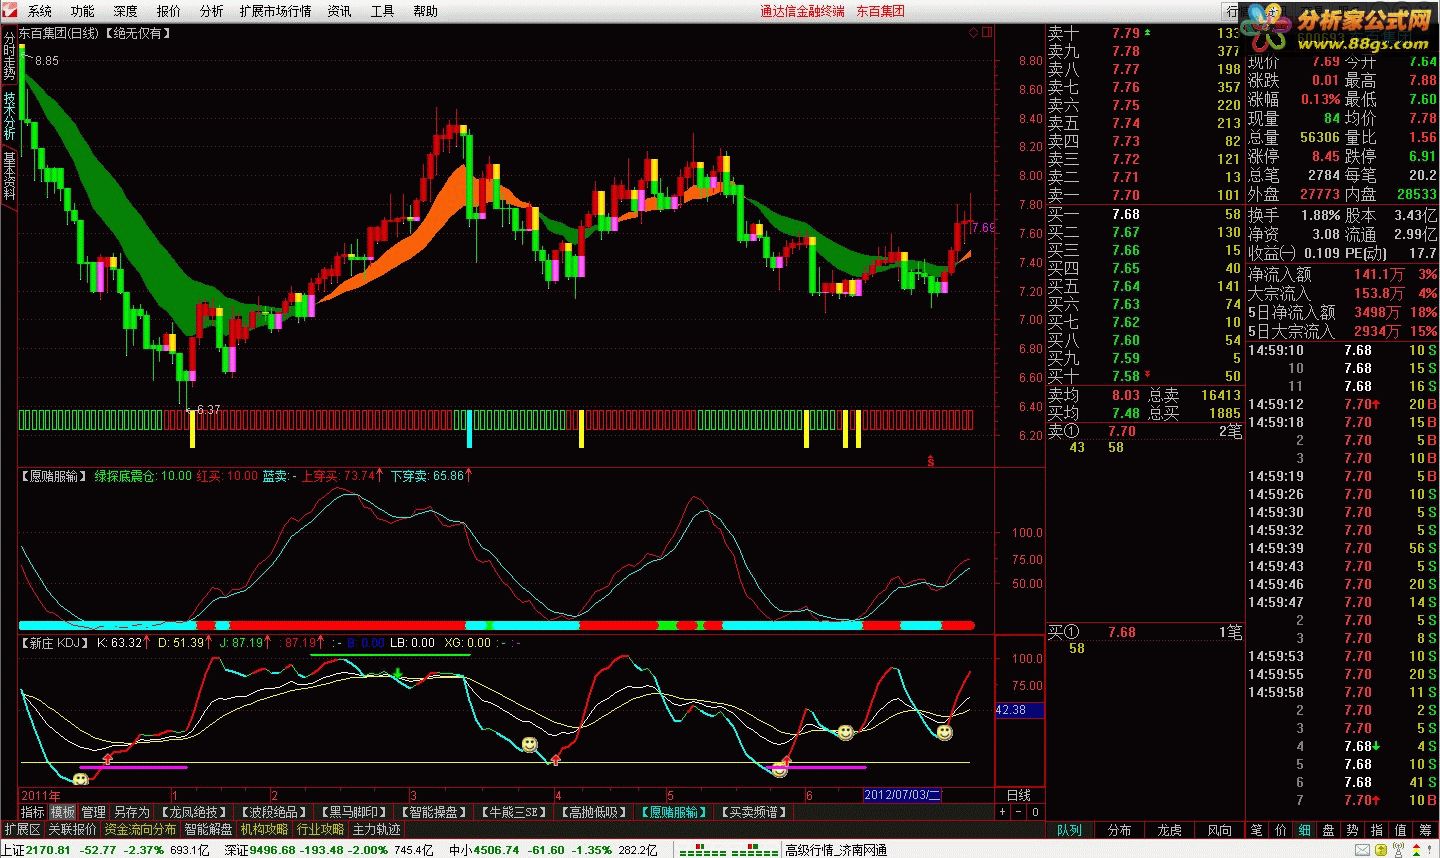Click the green connection signal bars in the status bar
The image size is (1440, 858).
coord(728,850)
